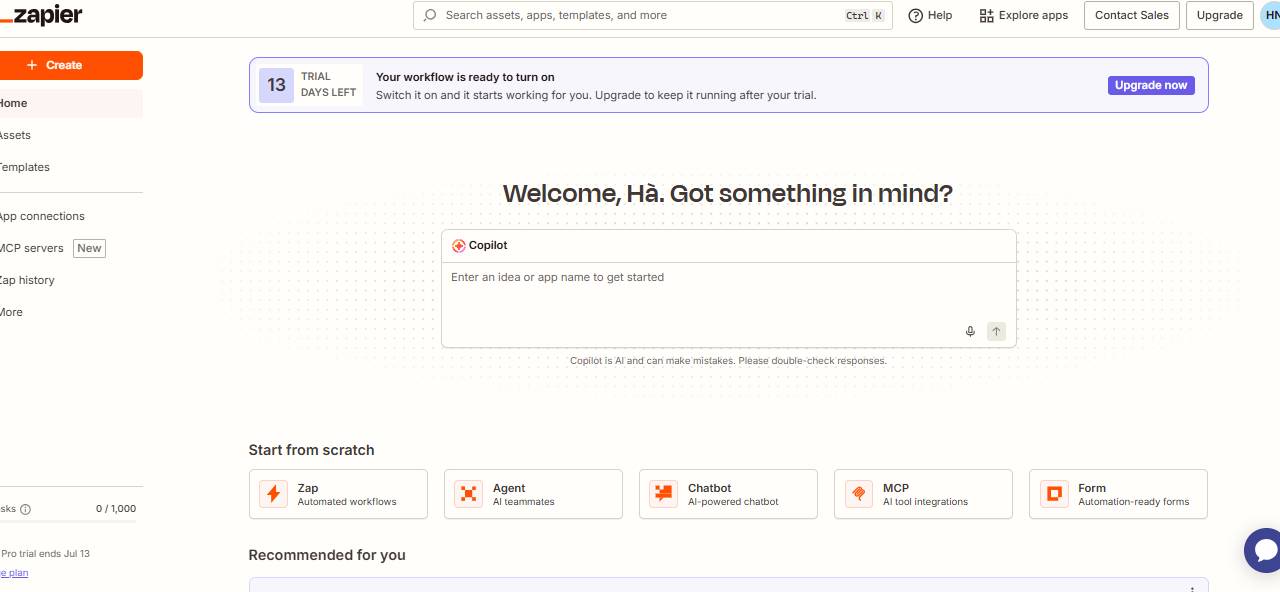Screen dimensions: 1280x592
Task: Open the HN user avatar
Action: click(x=1270, y=15)
